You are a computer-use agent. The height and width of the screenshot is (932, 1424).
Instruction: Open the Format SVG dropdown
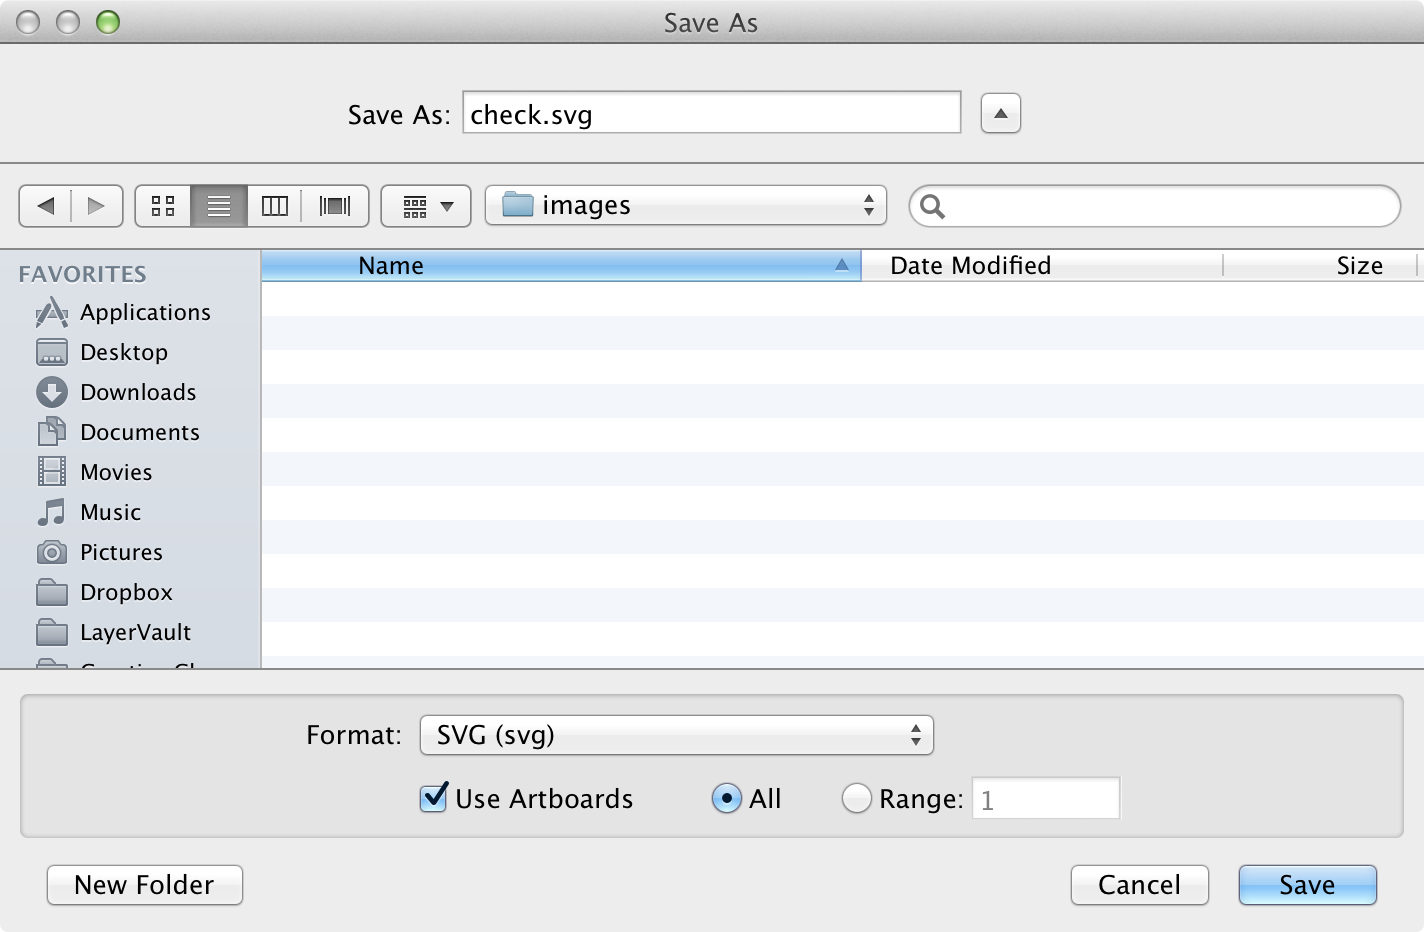(677, 735)
